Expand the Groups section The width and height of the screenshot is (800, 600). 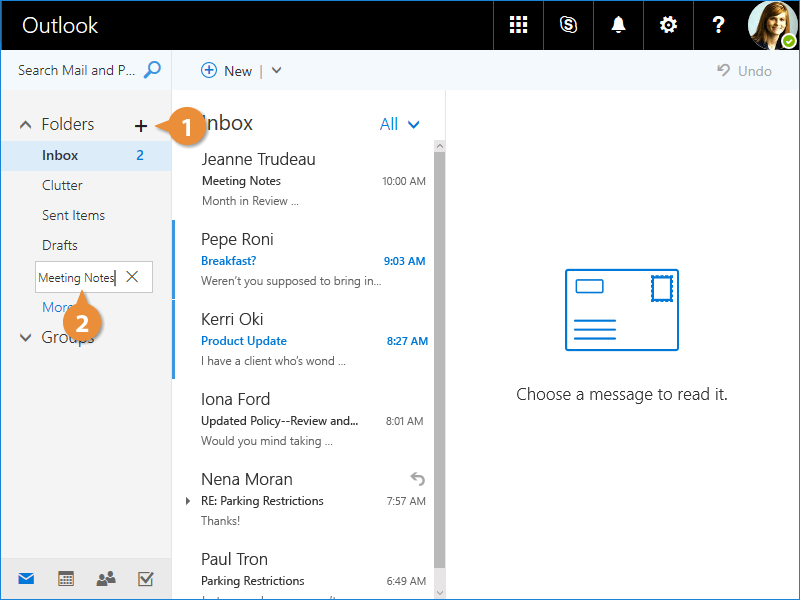click(26, 338)
